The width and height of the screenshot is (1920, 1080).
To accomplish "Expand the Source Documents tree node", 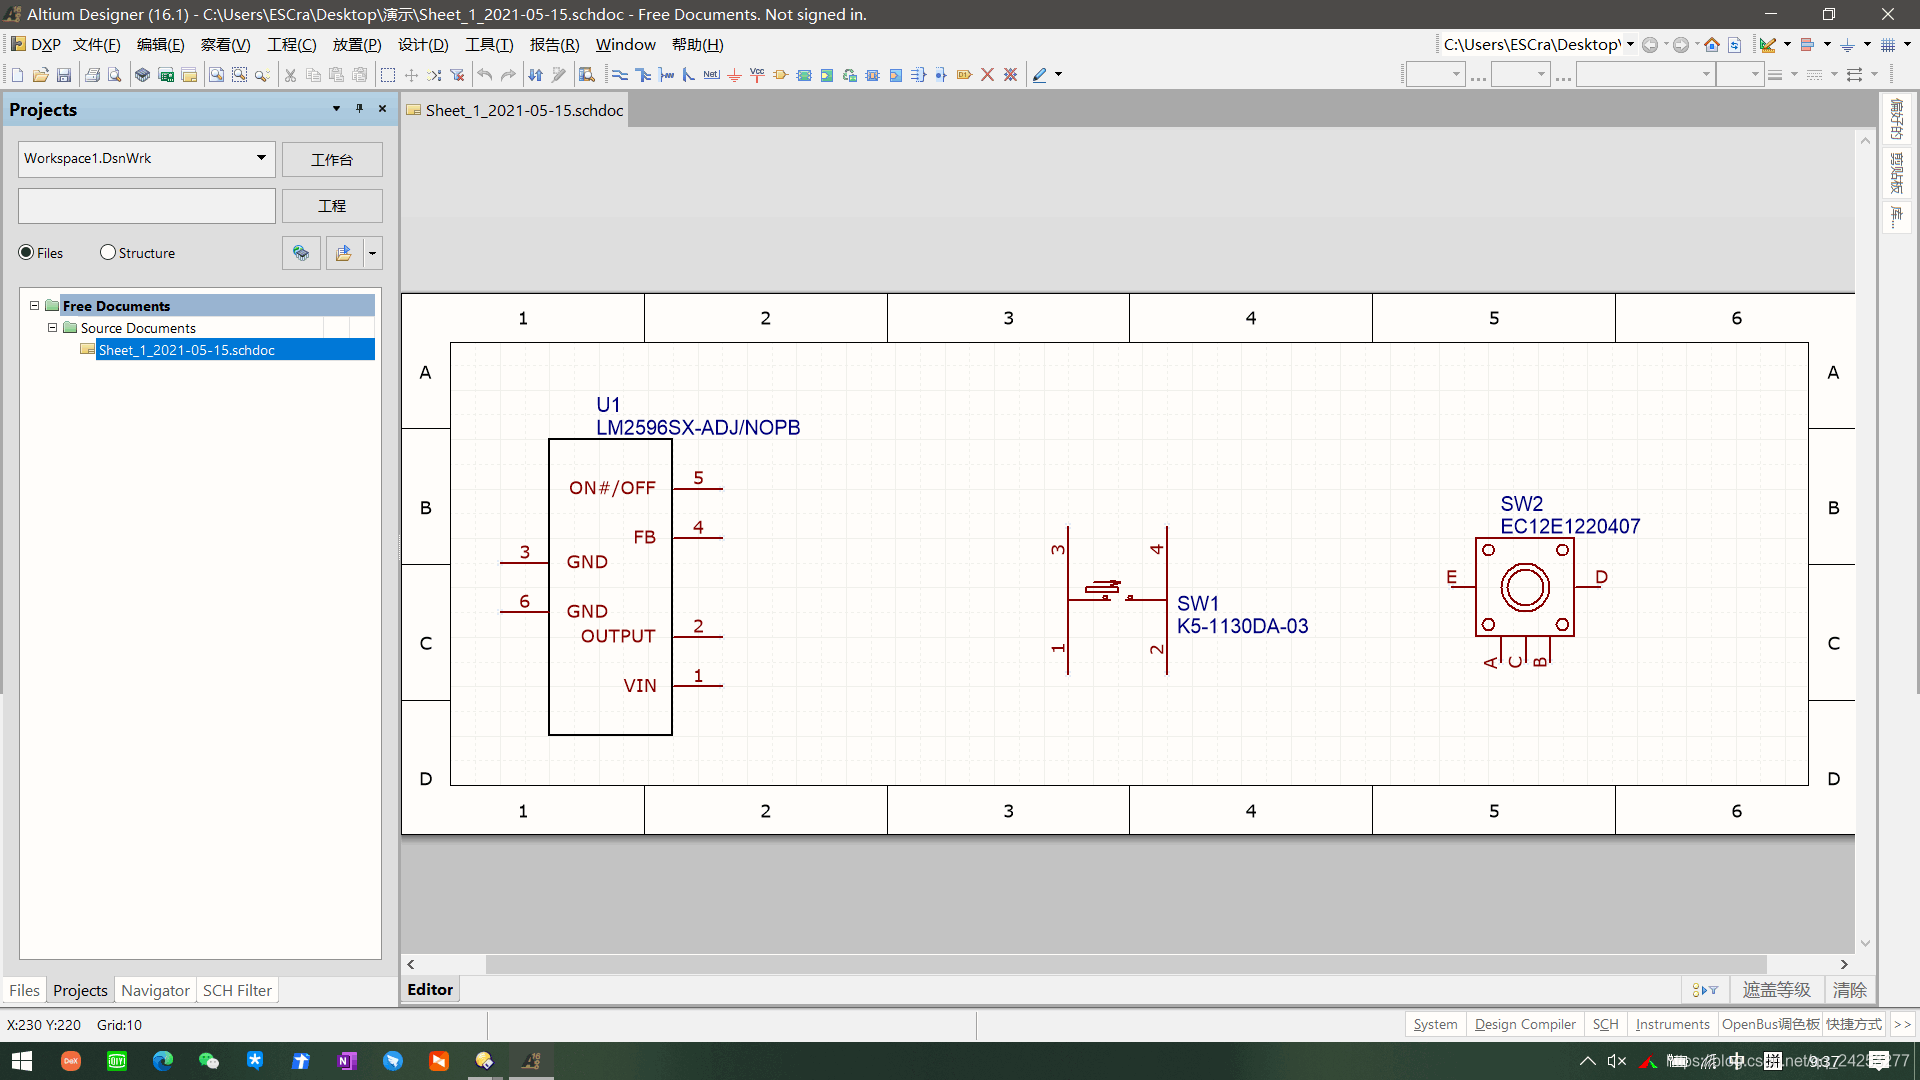I will coord(51,327).
